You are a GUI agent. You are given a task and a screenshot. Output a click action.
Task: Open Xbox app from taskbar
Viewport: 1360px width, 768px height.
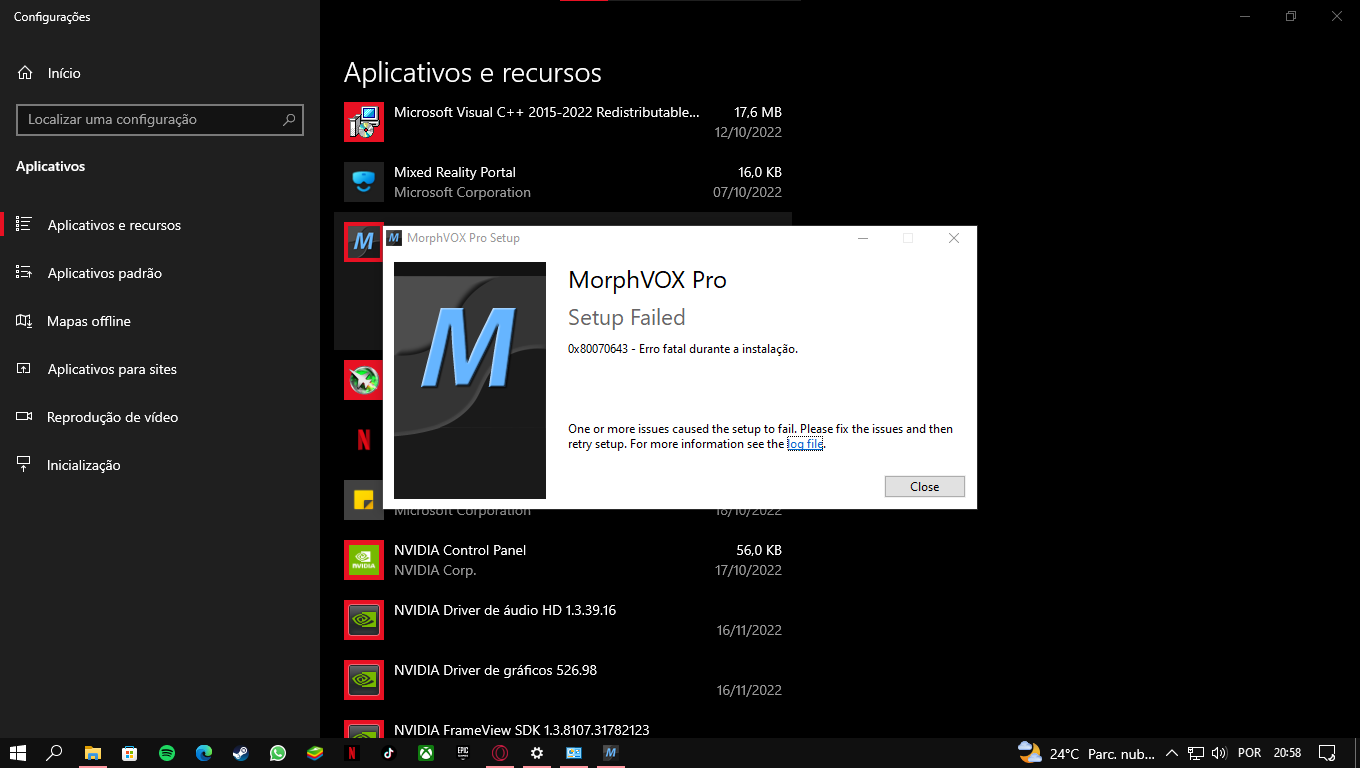pos(426,753)
